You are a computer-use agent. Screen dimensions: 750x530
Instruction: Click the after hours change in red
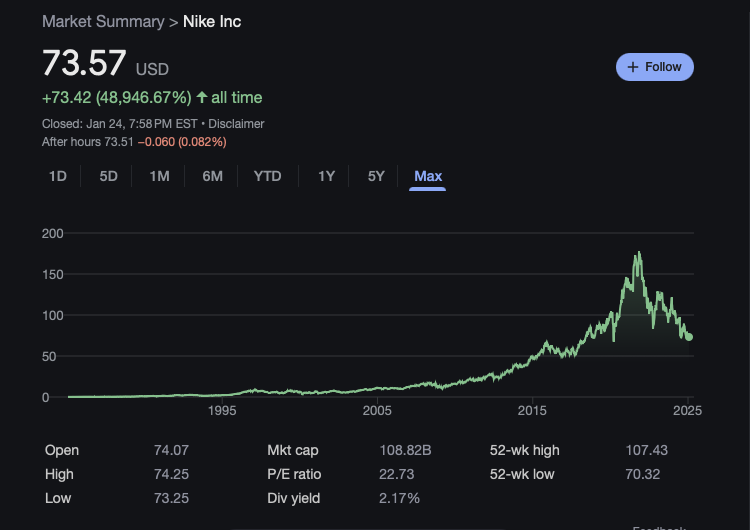tap(182, 142)
